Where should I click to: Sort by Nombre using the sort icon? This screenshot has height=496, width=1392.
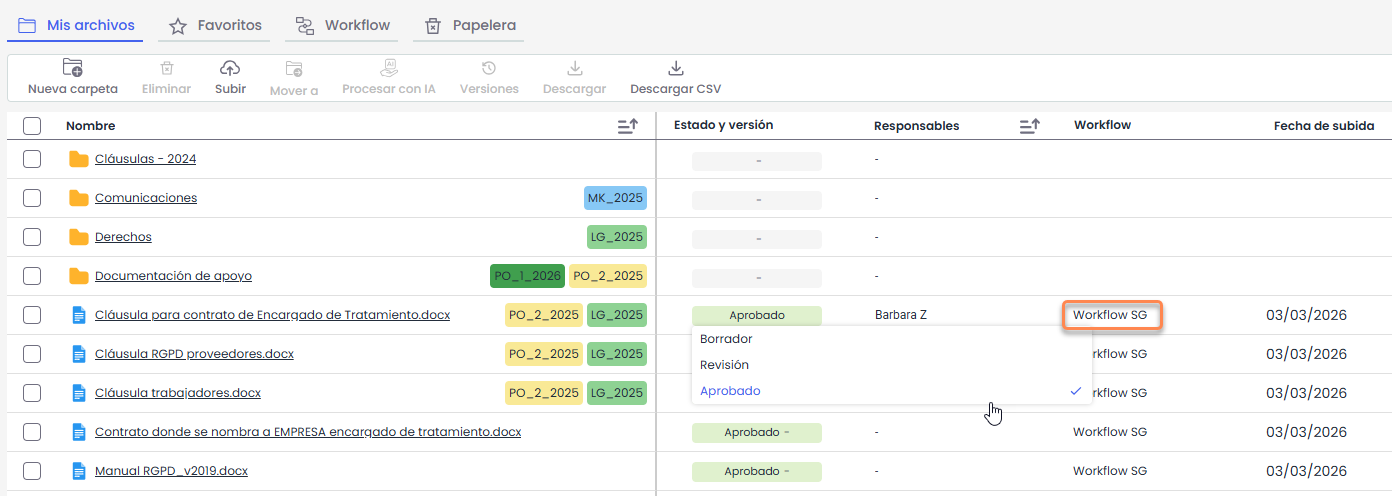click(628, 126)
